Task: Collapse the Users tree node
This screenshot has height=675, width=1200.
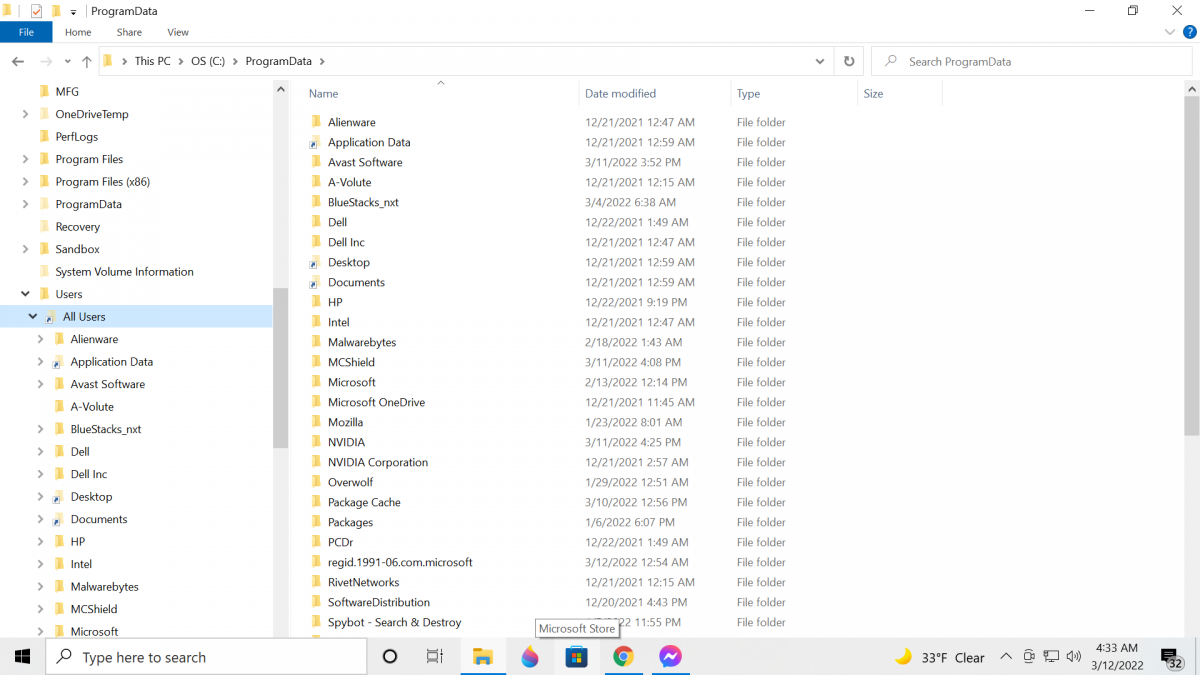Action: coord(25,294)
